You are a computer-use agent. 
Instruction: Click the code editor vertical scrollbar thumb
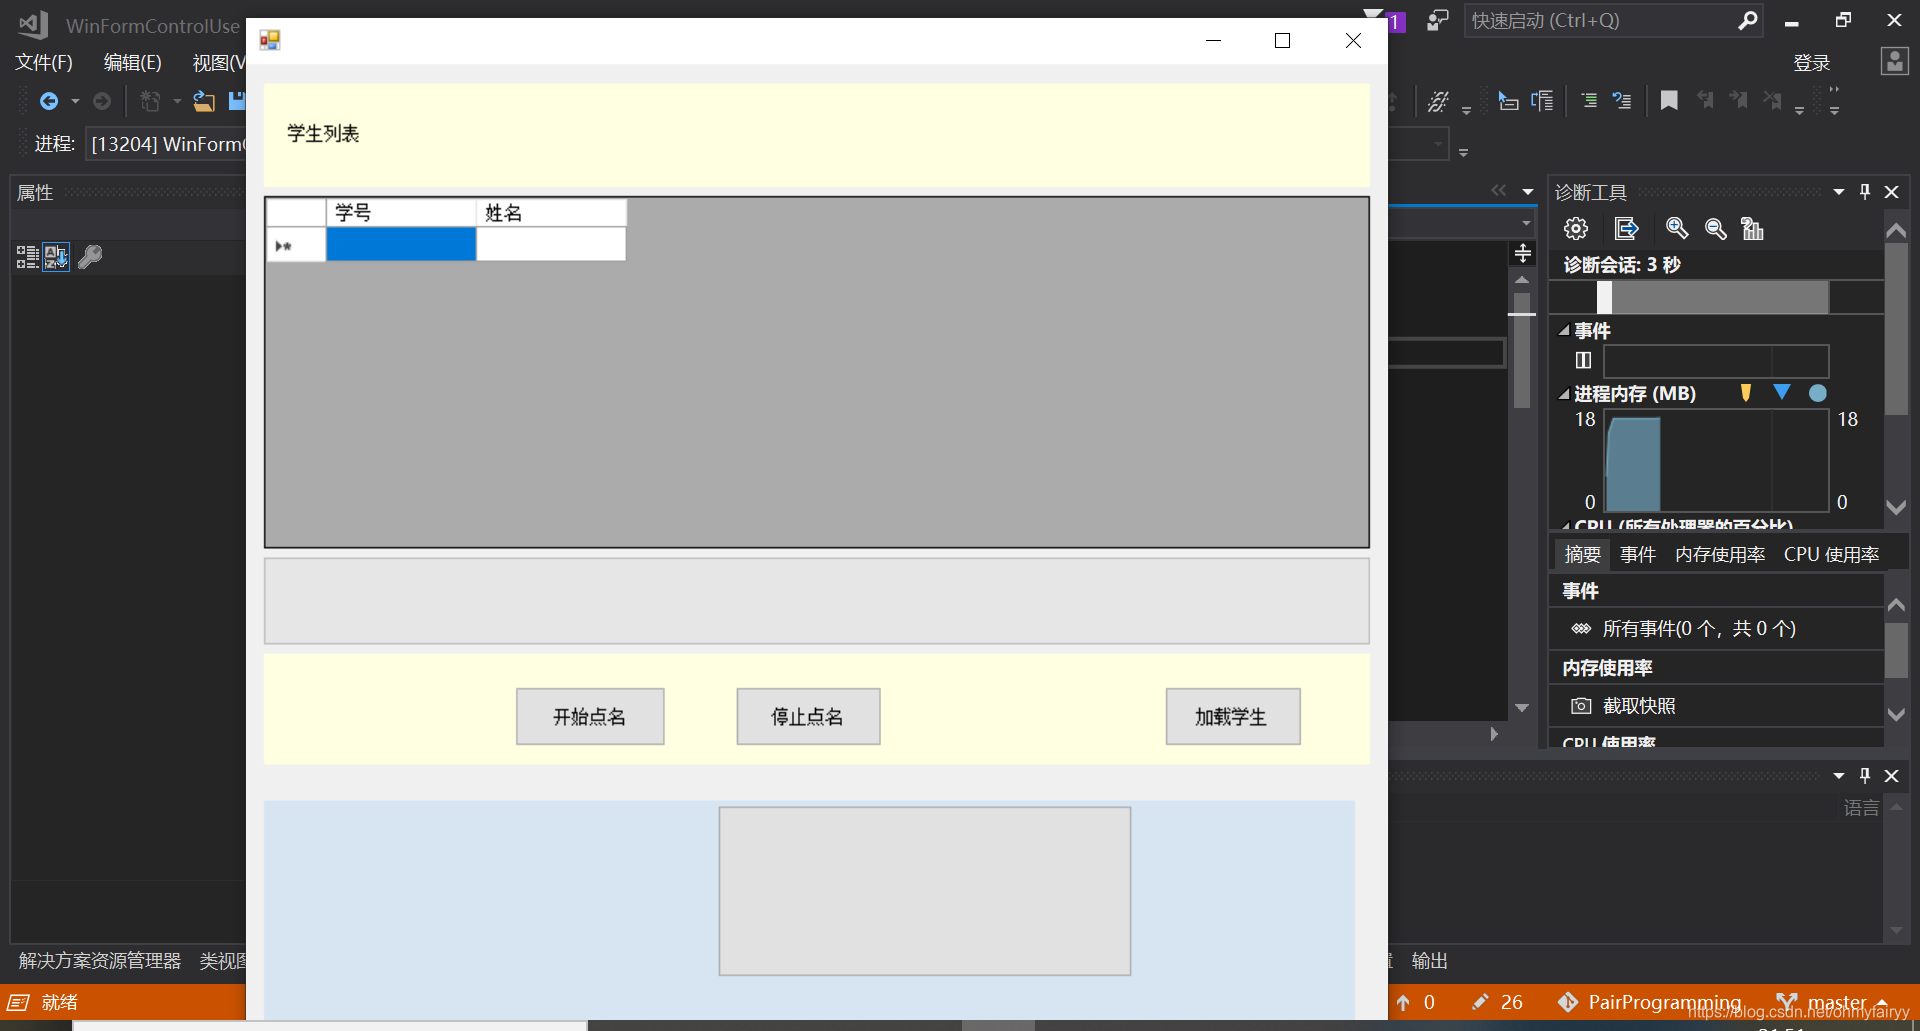point(1522,350)
